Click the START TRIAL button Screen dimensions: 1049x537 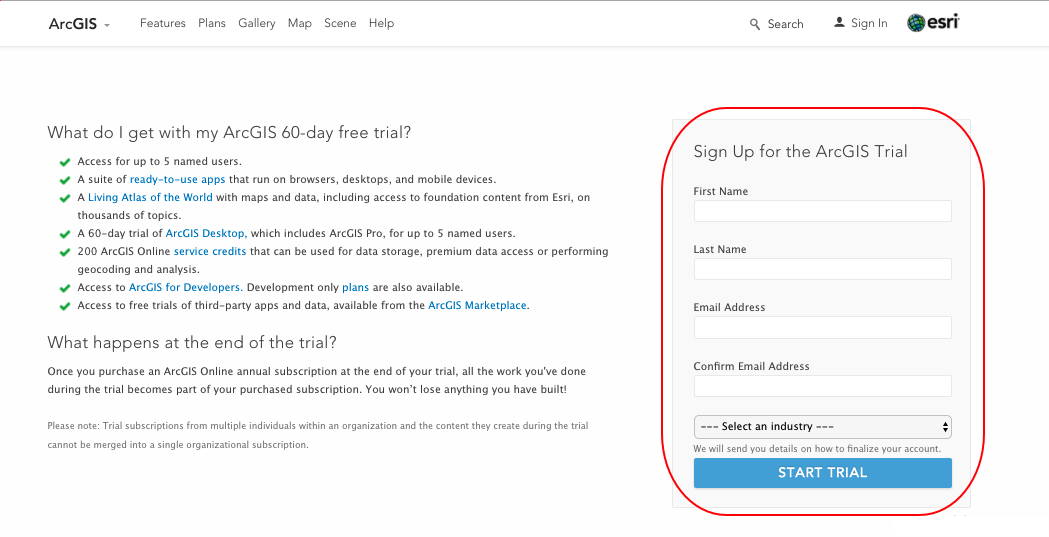coord(822,473)
